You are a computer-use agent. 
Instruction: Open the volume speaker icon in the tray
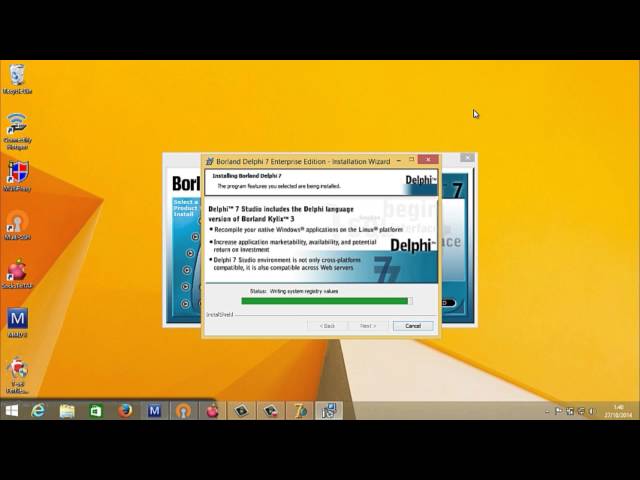[x=591, y=411]
